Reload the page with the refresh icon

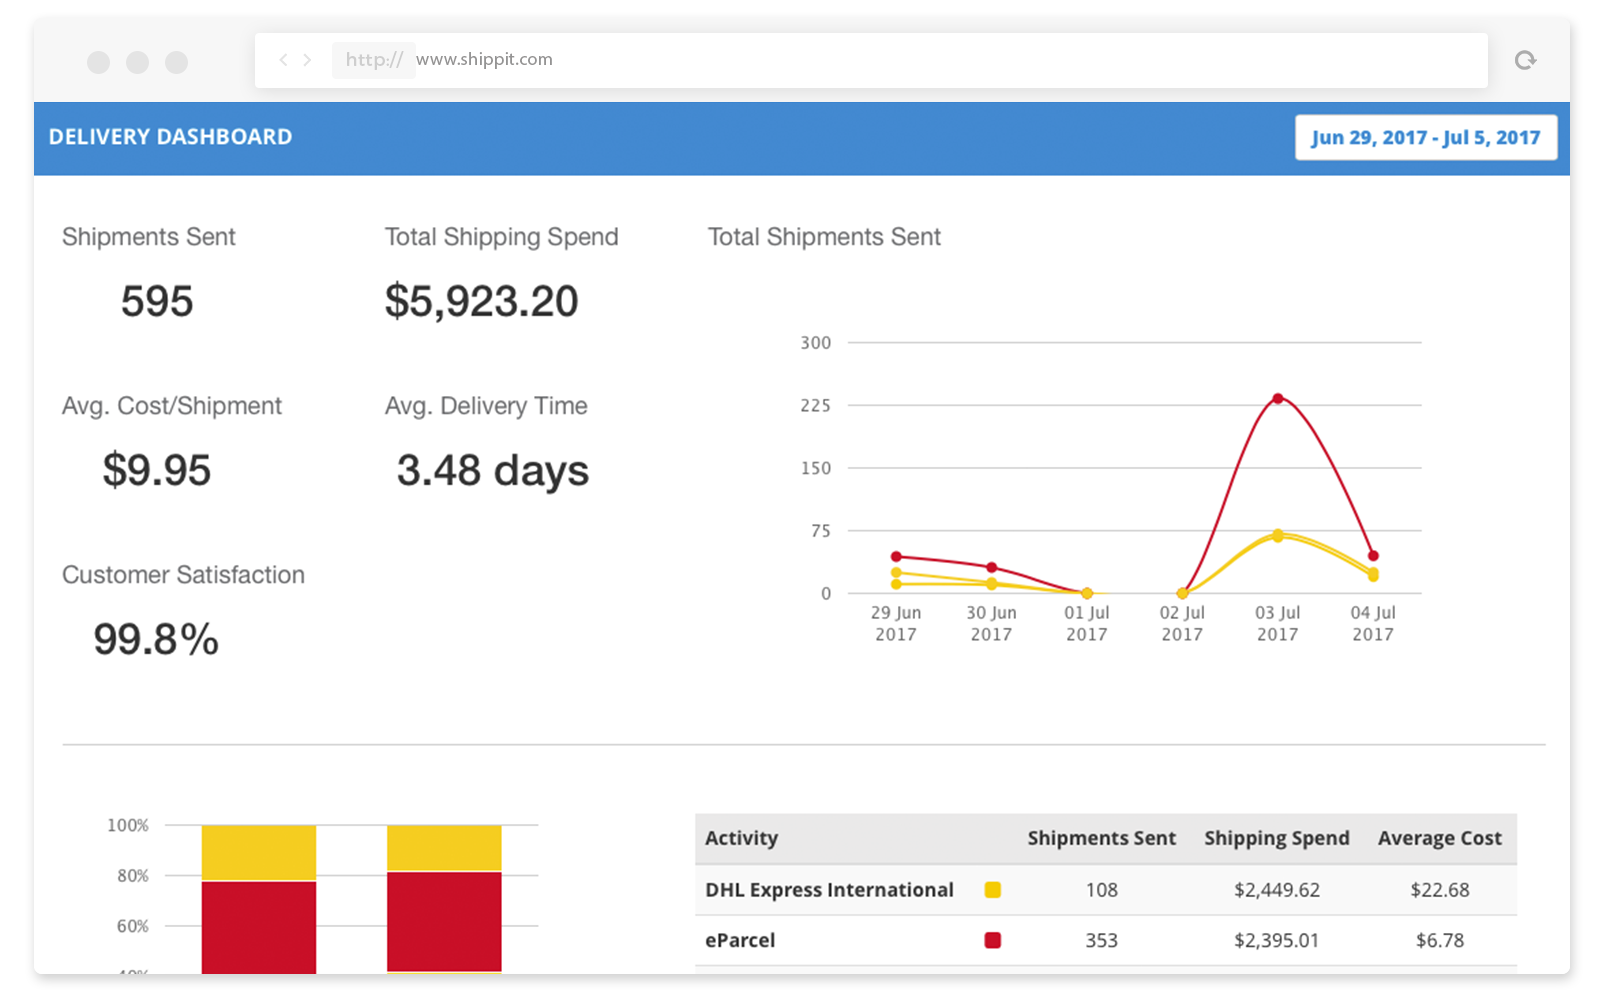[1525, 60]
